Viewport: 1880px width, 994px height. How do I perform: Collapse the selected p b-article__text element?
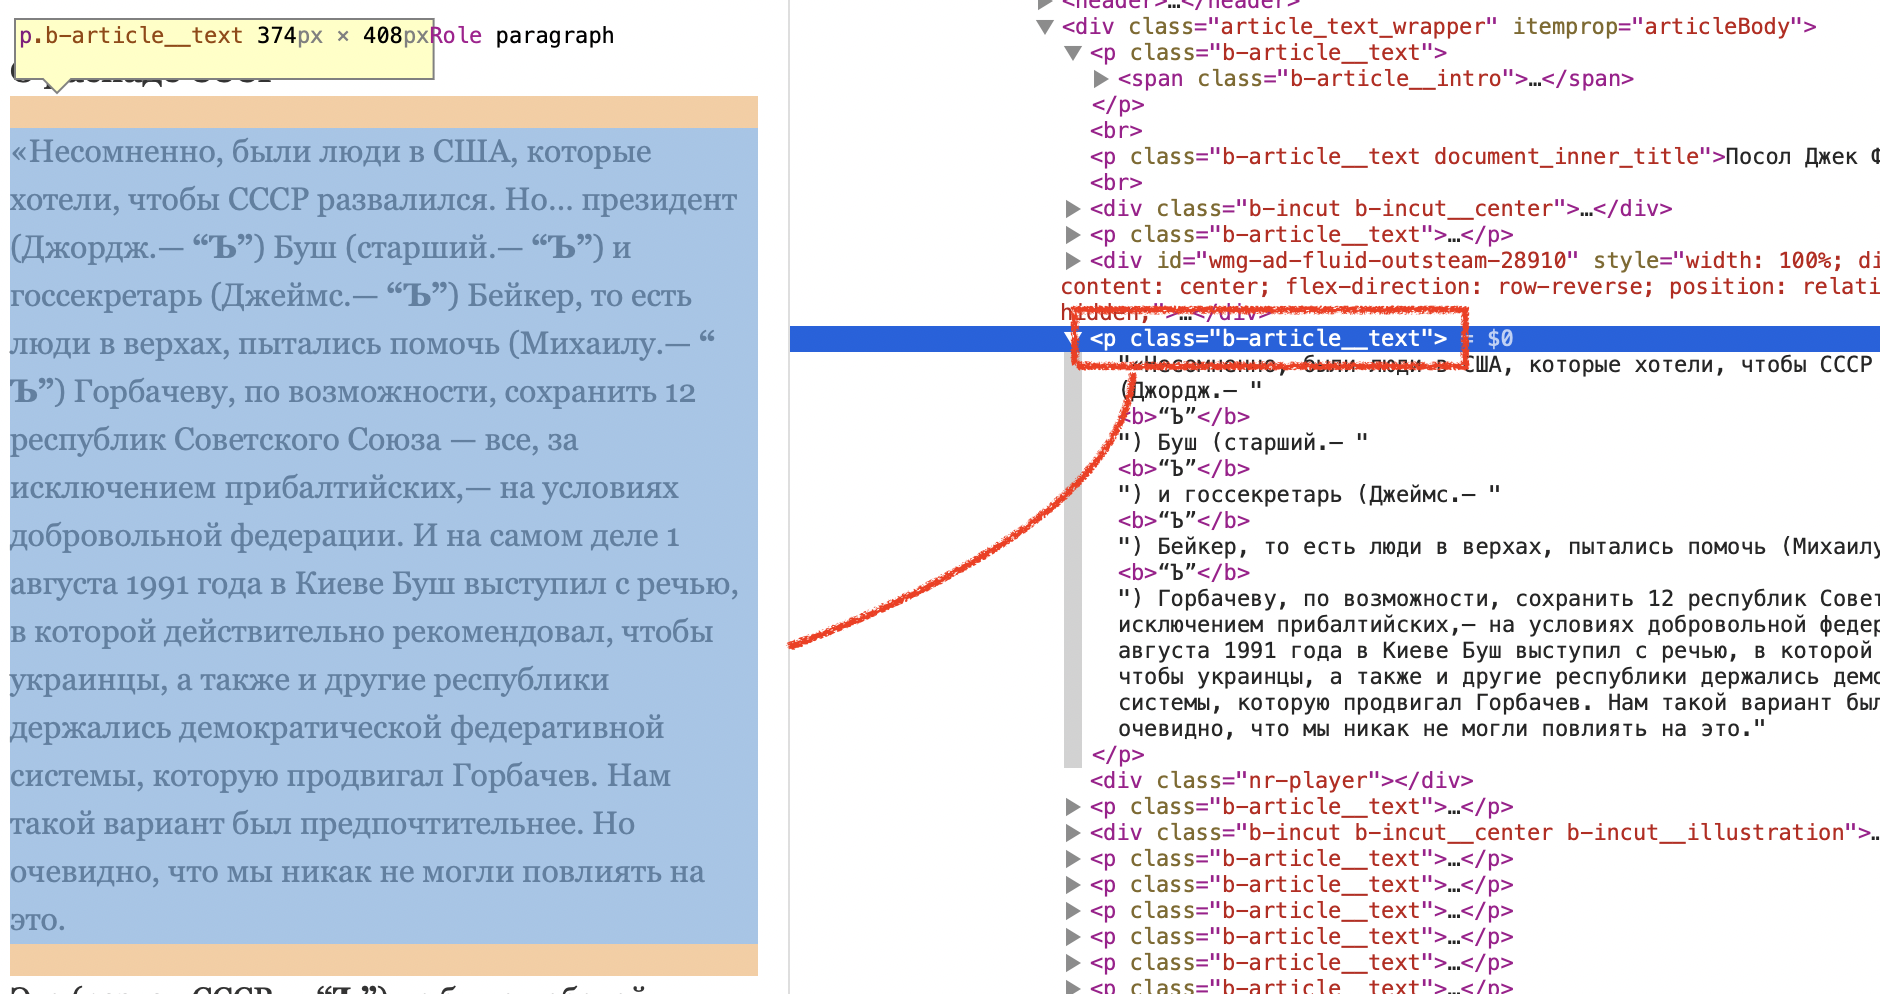point(1073,338)
